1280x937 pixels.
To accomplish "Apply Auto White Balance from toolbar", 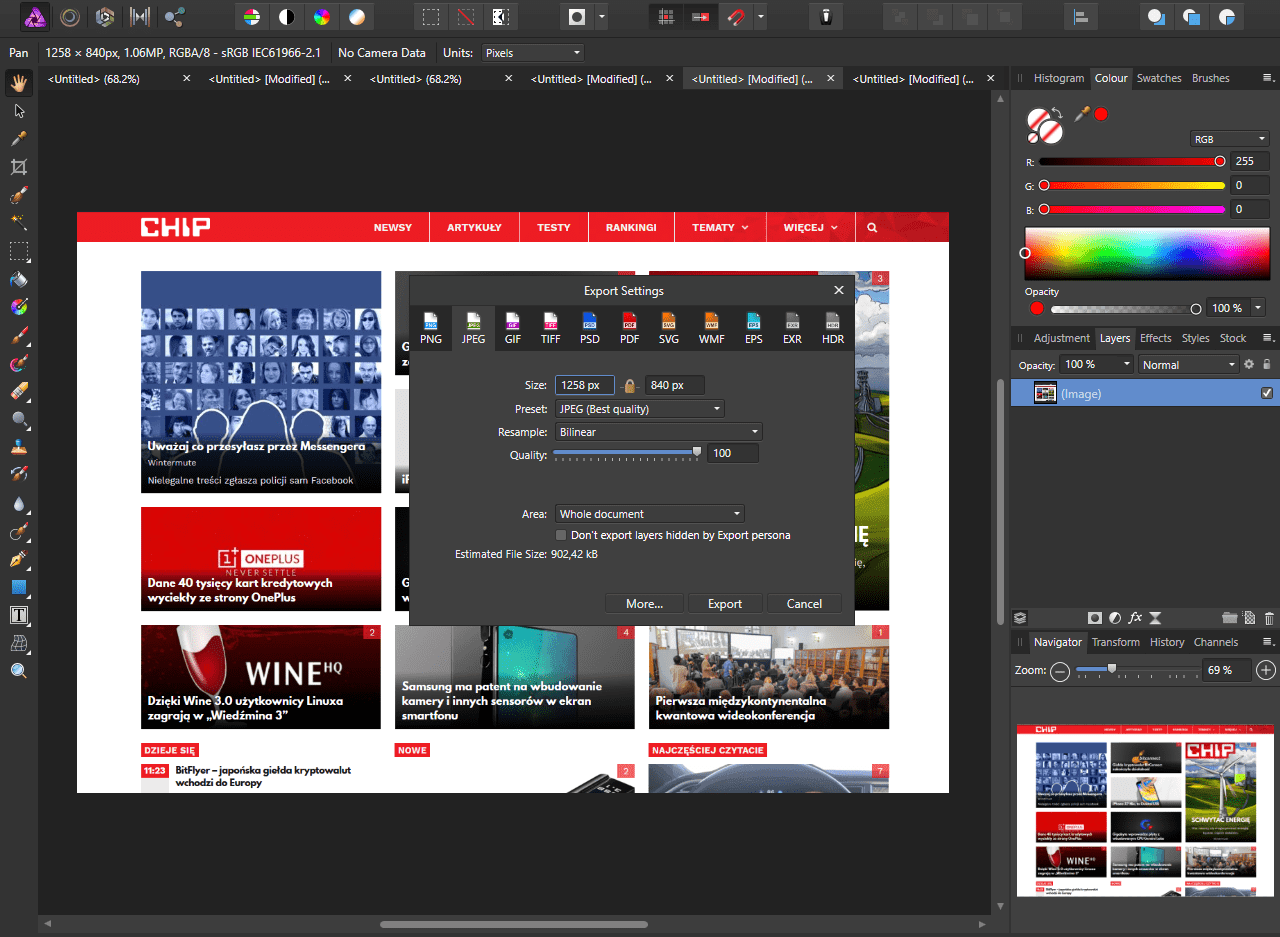I will 355,17.
